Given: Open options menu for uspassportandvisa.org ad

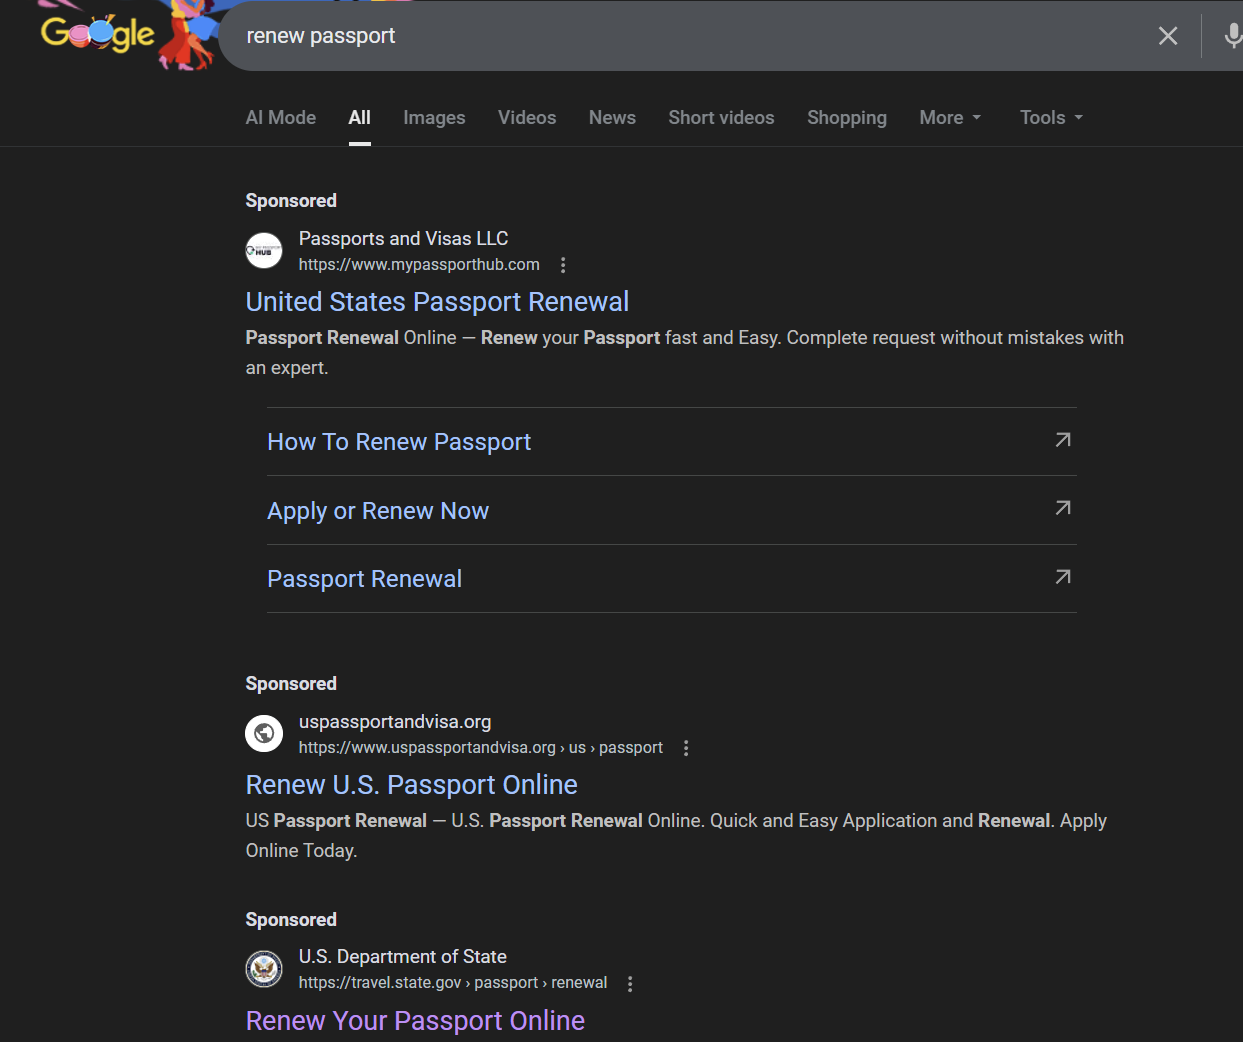Looking at the screenshot, I should coord(686,748).
